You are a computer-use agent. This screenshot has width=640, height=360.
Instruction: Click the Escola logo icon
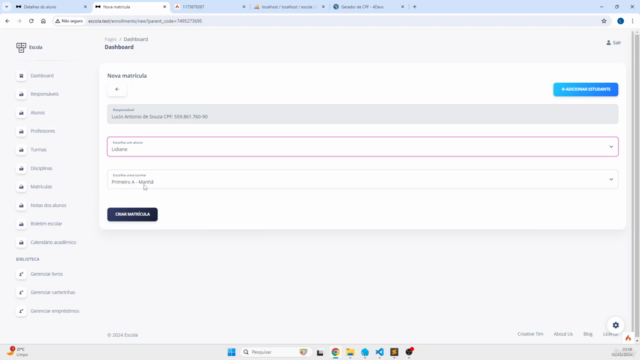click(x=21, y=47)
